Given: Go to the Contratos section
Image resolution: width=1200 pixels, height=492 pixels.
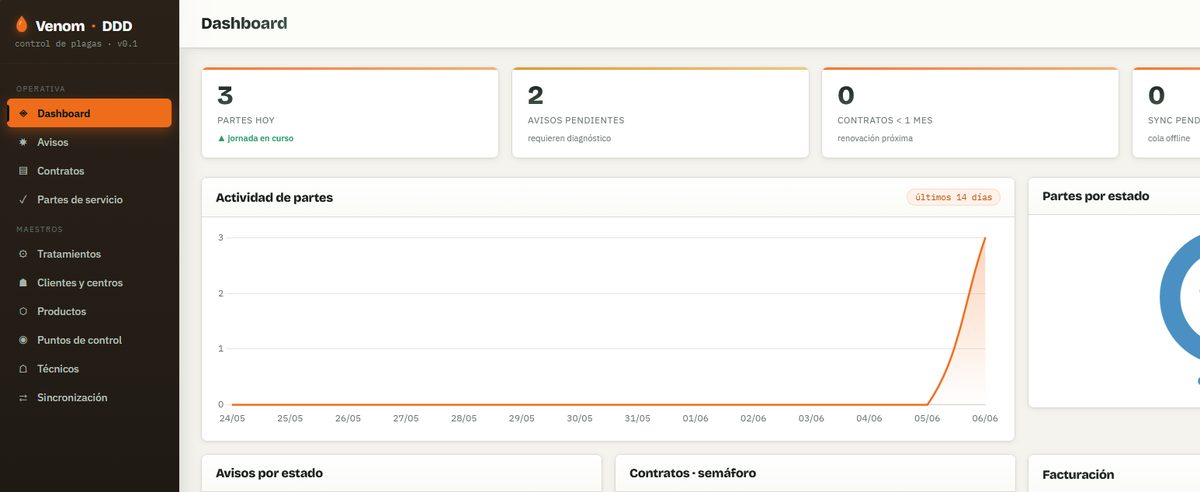Looking at the screenshot, I should click(89, 171).
